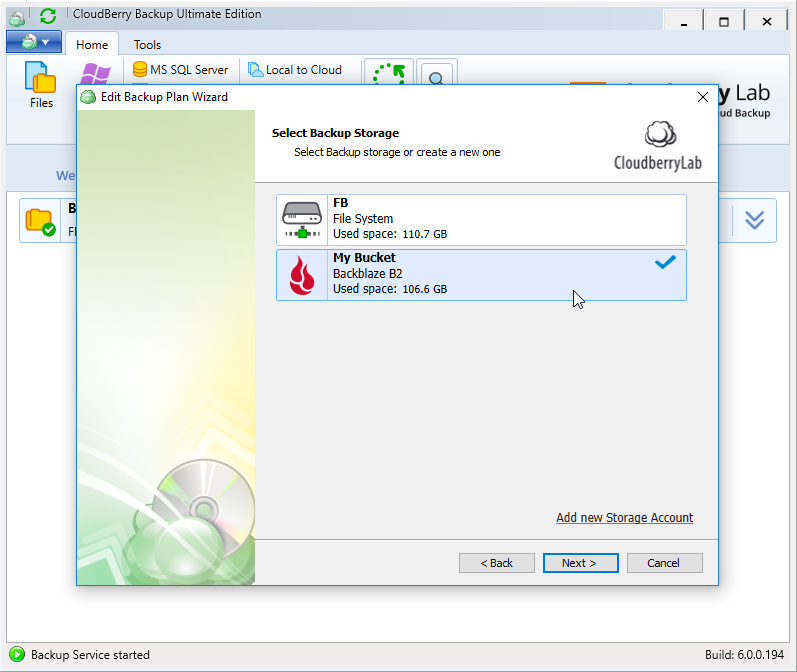Click the CloudBerry app icon in title bar

(x=17, y=17)
